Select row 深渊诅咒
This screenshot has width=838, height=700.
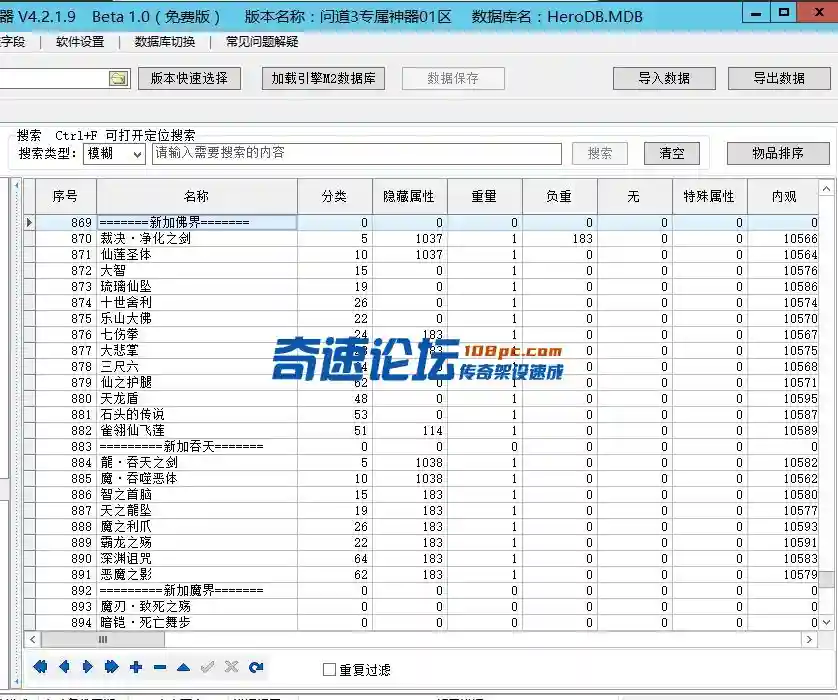pyautogui.click(x=421, y=558)
